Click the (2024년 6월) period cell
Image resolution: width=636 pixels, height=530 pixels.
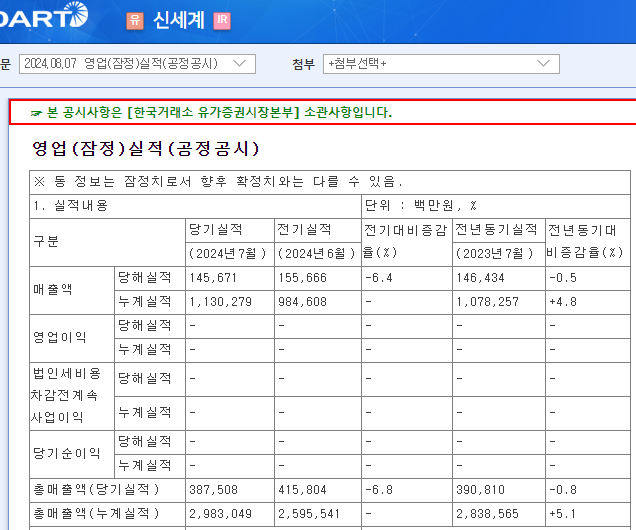click(x=318, y=254)
